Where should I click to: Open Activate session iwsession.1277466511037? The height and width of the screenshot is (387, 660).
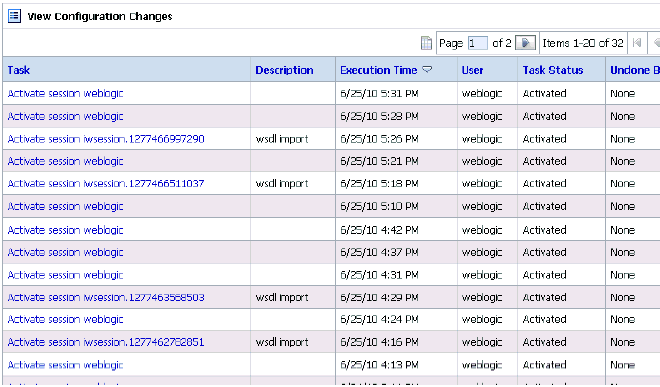pyautogui.click(x=106, y=184)
